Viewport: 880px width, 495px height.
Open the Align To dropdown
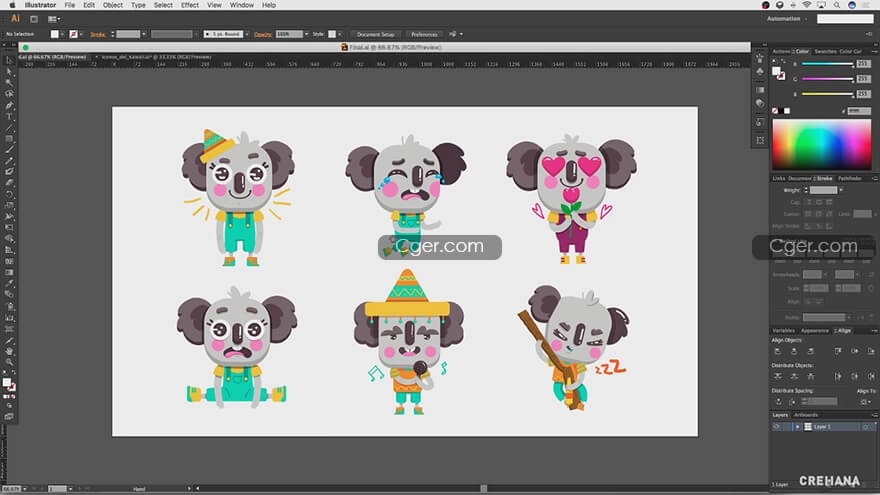pyautogui.click(x=867, y=402)
